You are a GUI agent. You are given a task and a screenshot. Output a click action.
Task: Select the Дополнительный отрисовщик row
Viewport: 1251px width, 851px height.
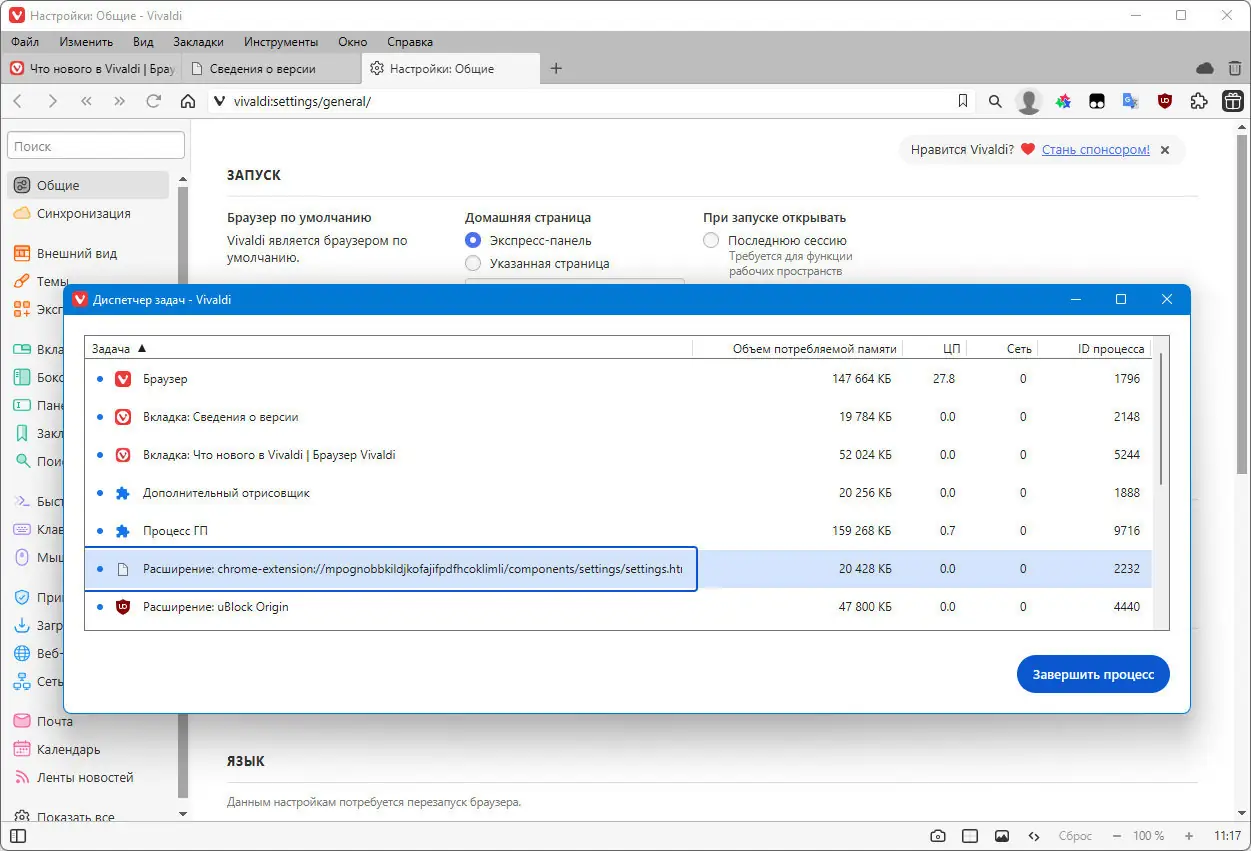tap(618, 493)
